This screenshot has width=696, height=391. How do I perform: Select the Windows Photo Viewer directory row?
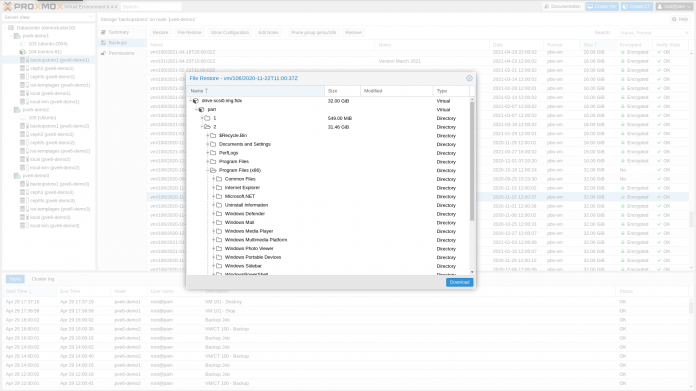328,249
